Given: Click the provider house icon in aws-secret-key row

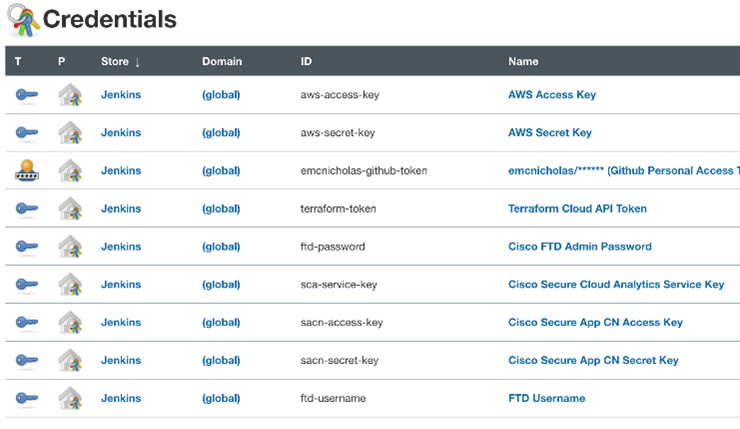Looking at the screenshot, I should (70, 133).
